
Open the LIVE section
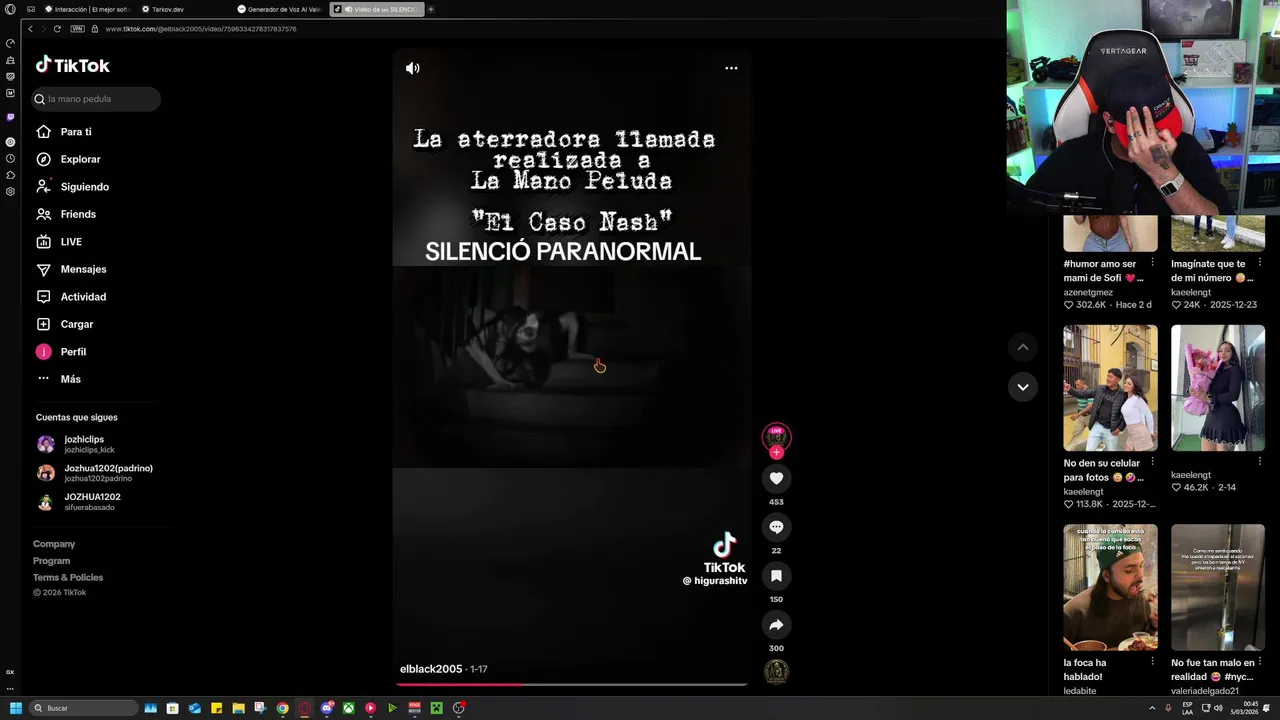pos(60,242)
